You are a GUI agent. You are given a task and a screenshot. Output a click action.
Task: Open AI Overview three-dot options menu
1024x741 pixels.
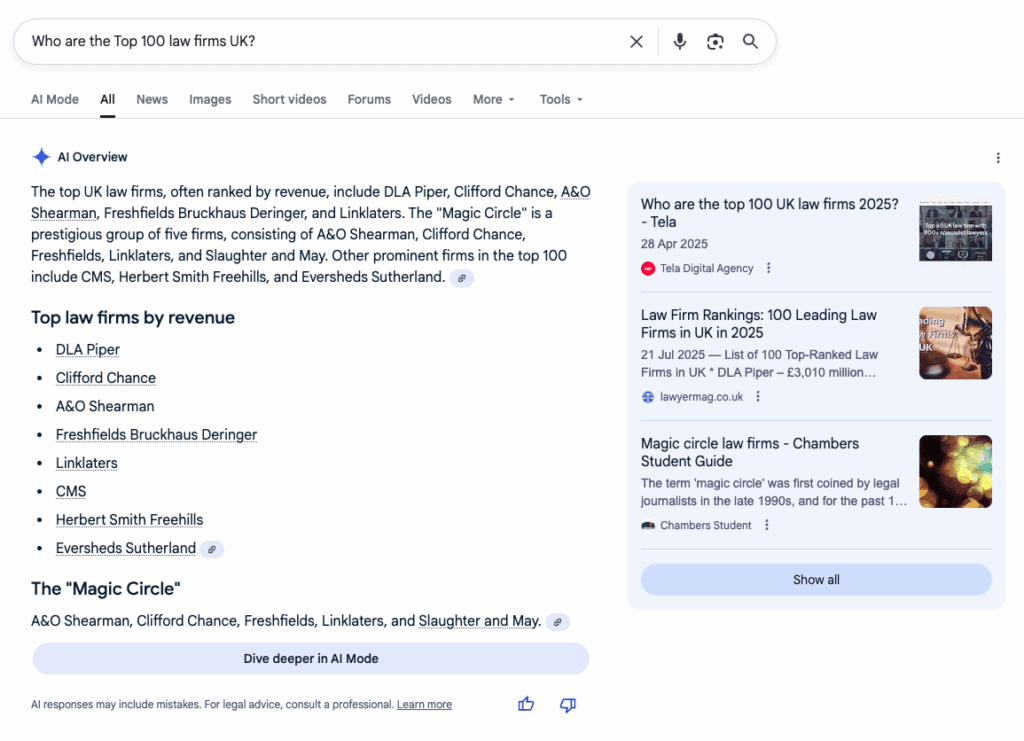(x=997, y=158)
